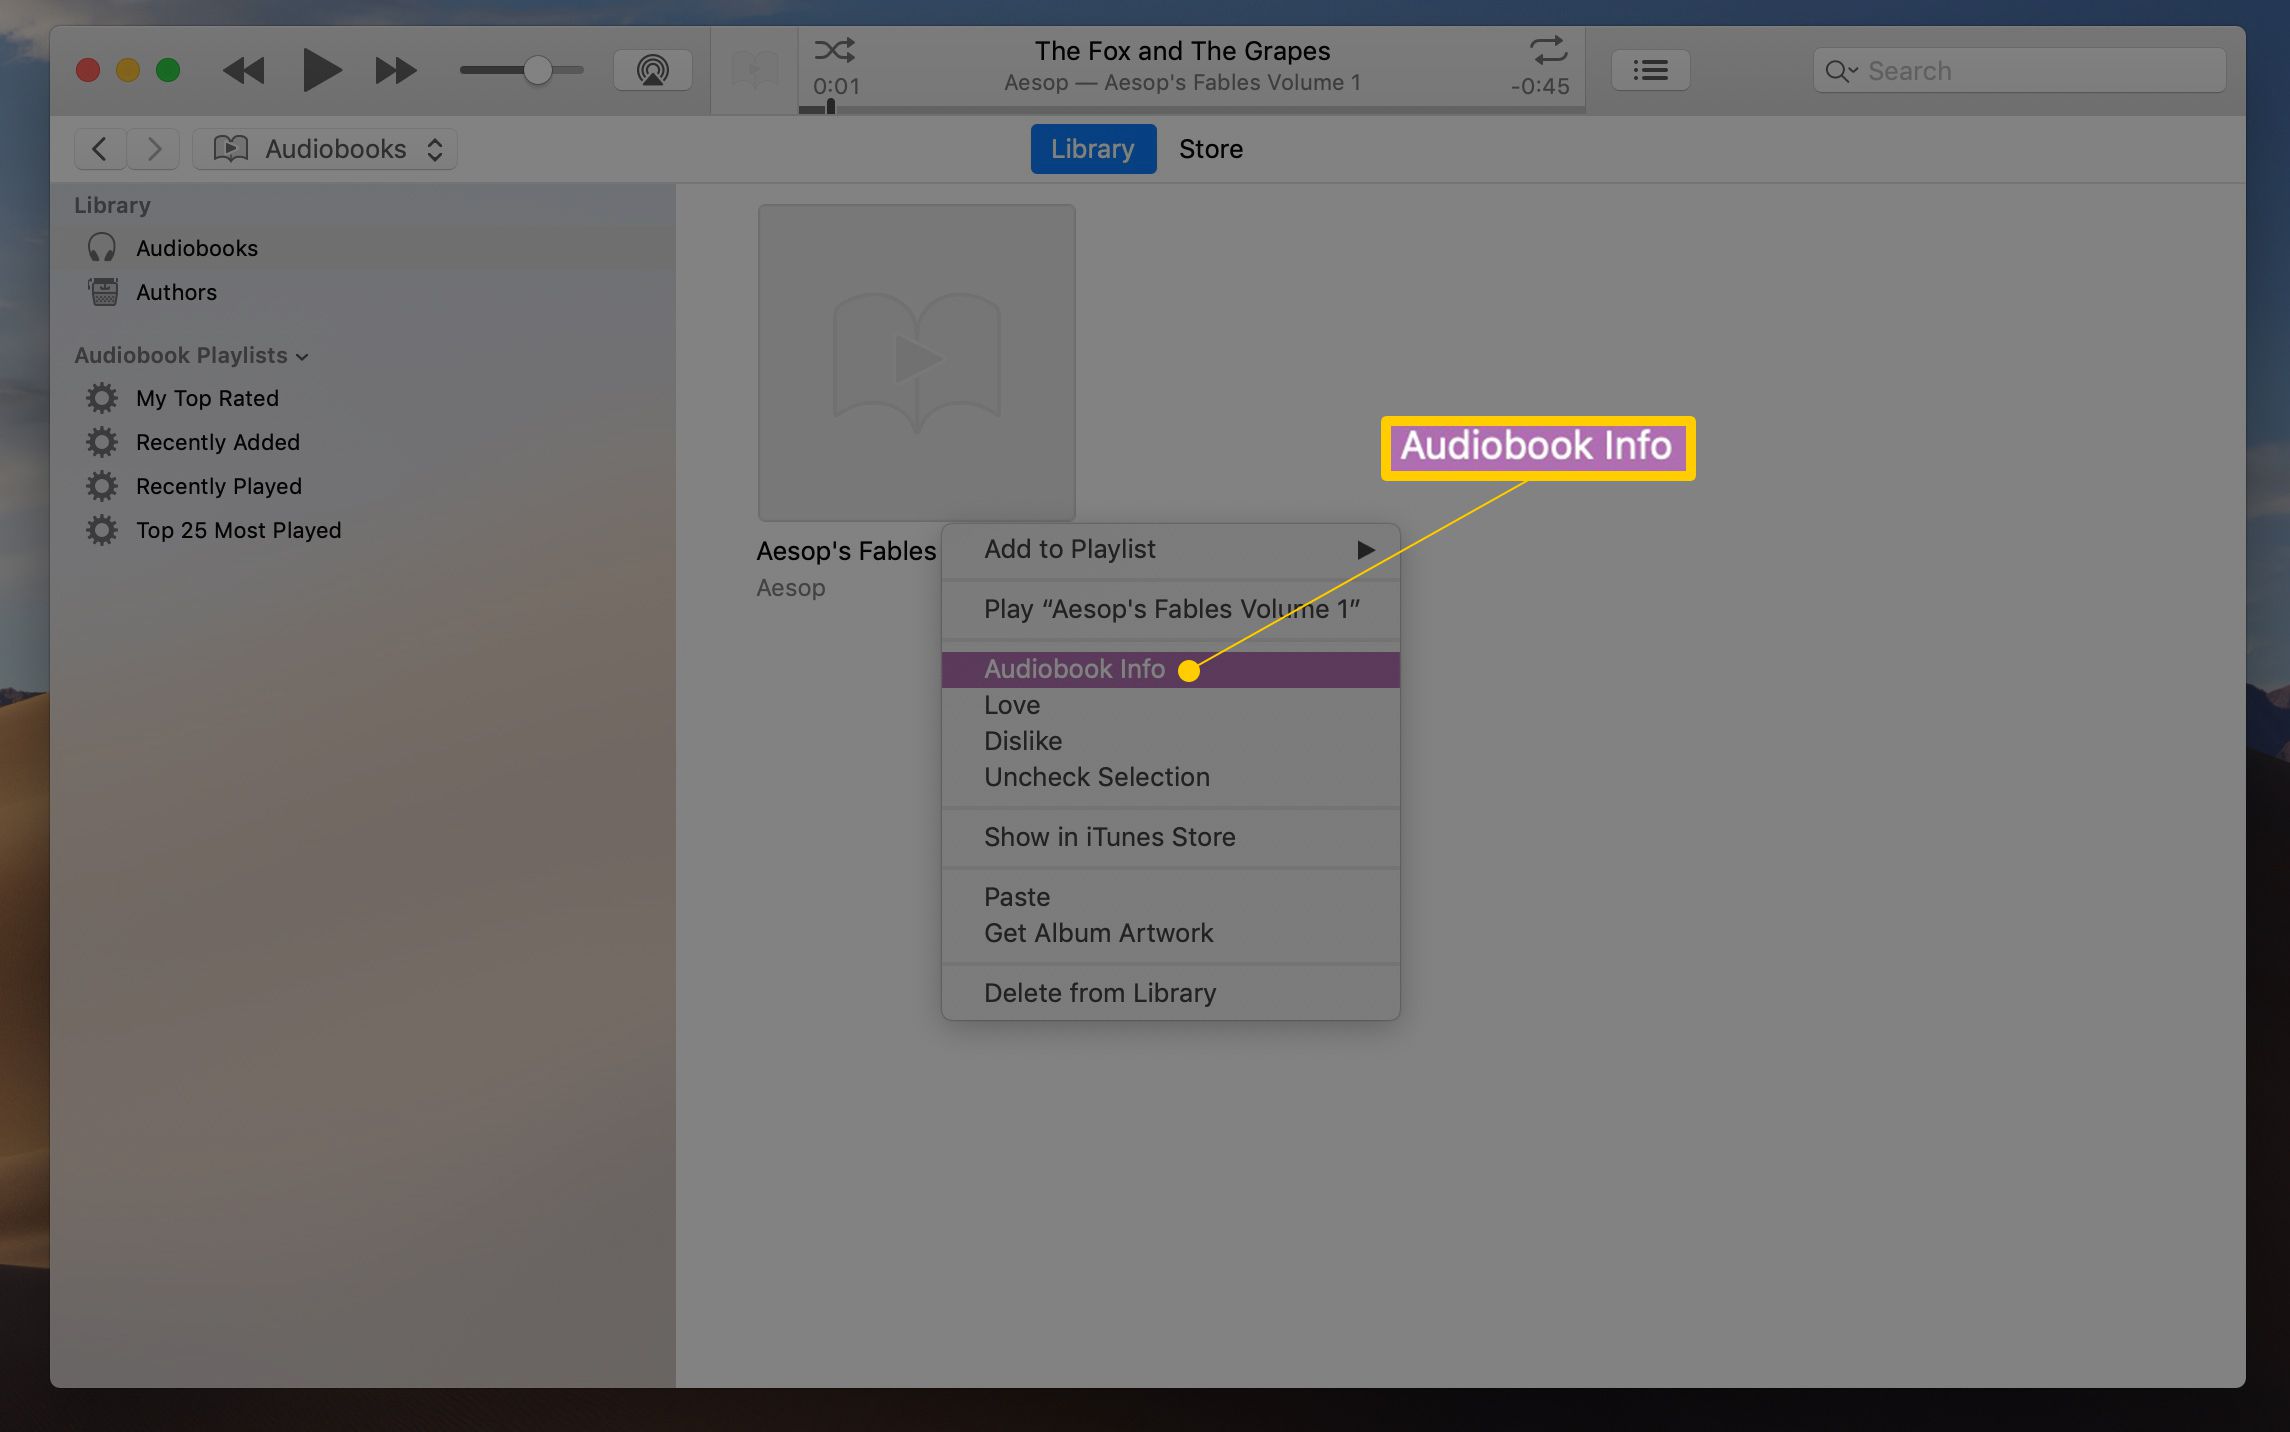
Task: Go back with the left chevron
Action: pyautogui.click(x=100, y=149)
